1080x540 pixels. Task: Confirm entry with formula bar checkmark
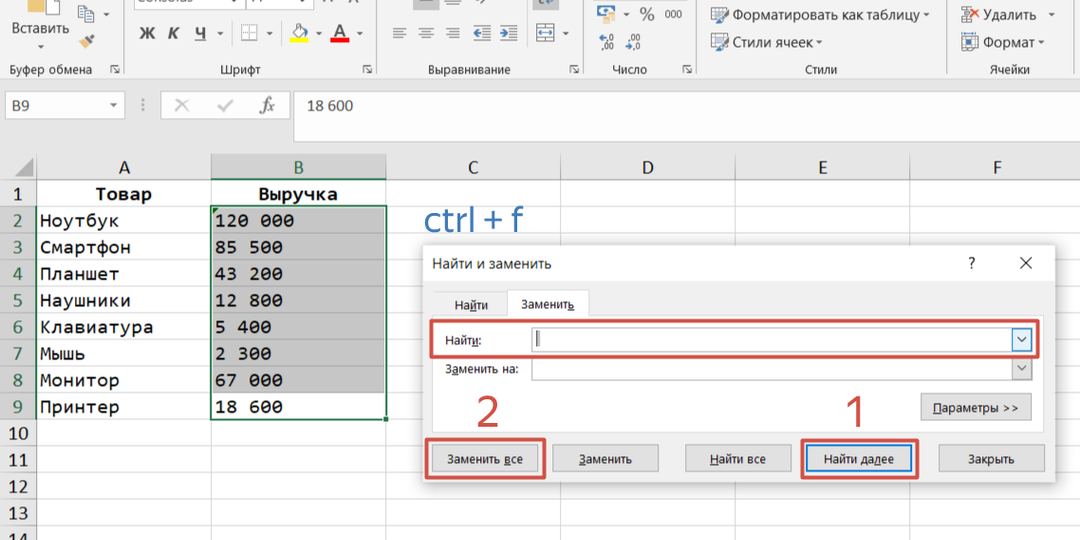(x=225, y=105)
